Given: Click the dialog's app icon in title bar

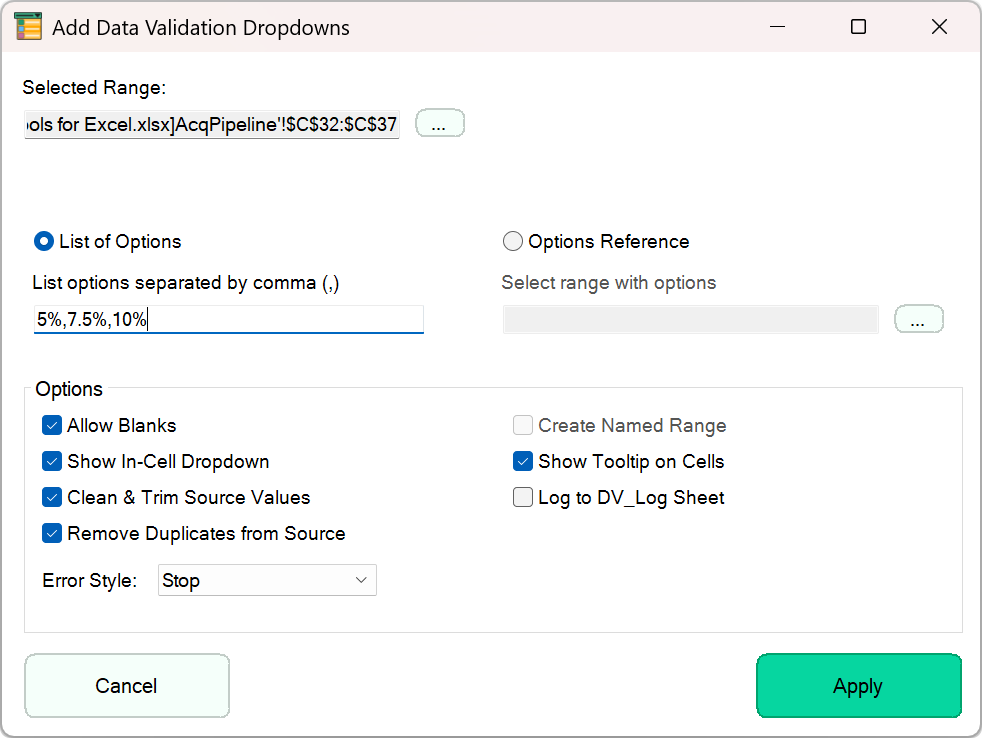Looking at the screenshot, I should pos(28,26).
